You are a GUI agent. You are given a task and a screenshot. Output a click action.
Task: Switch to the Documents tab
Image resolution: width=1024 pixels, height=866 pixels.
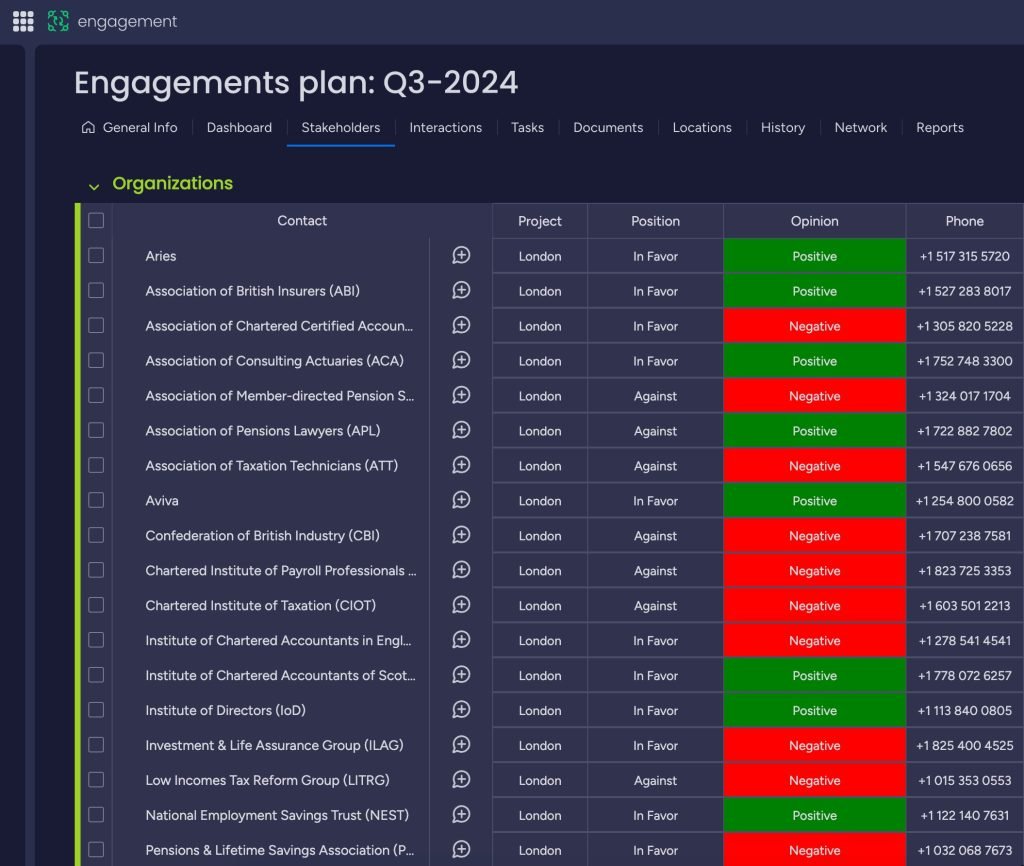608,127
